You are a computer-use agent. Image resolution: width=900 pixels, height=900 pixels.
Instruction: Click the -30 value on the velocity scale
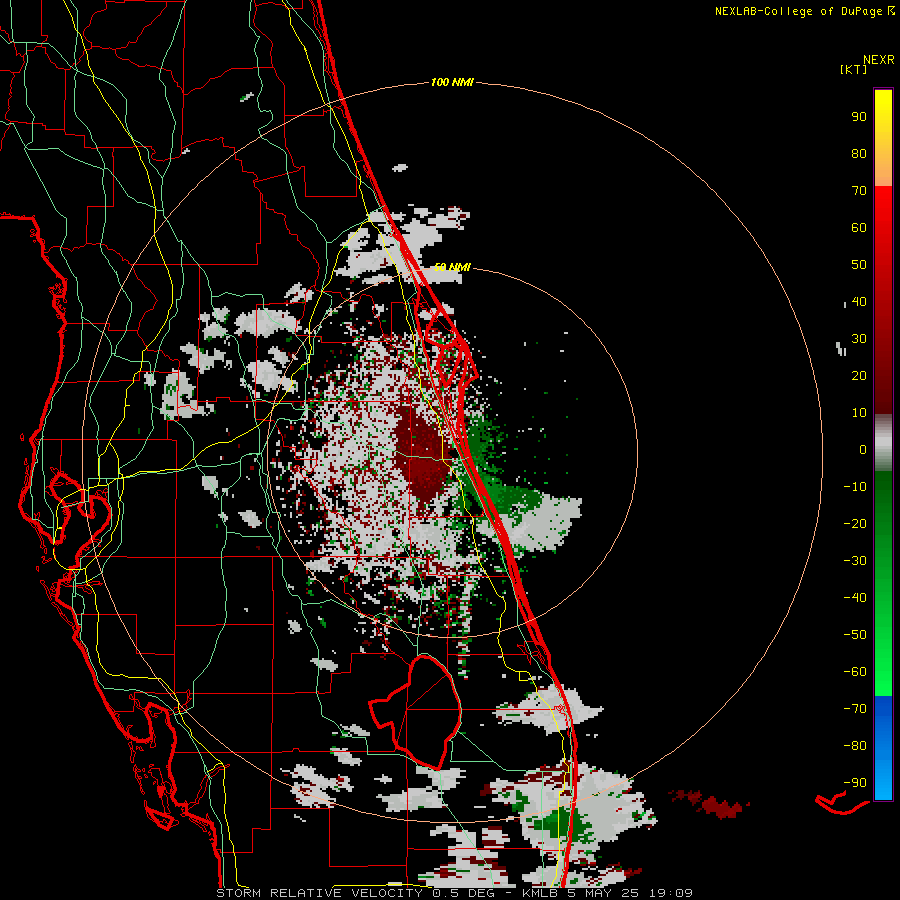855,561
